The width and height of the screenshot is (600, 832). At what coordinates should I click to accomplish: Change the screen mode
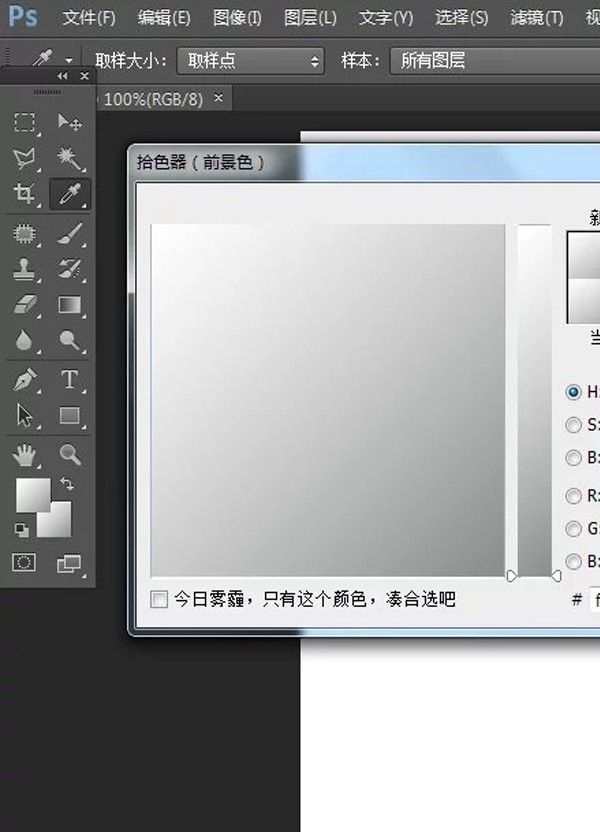pyautogui.click(x=69, y=564)
